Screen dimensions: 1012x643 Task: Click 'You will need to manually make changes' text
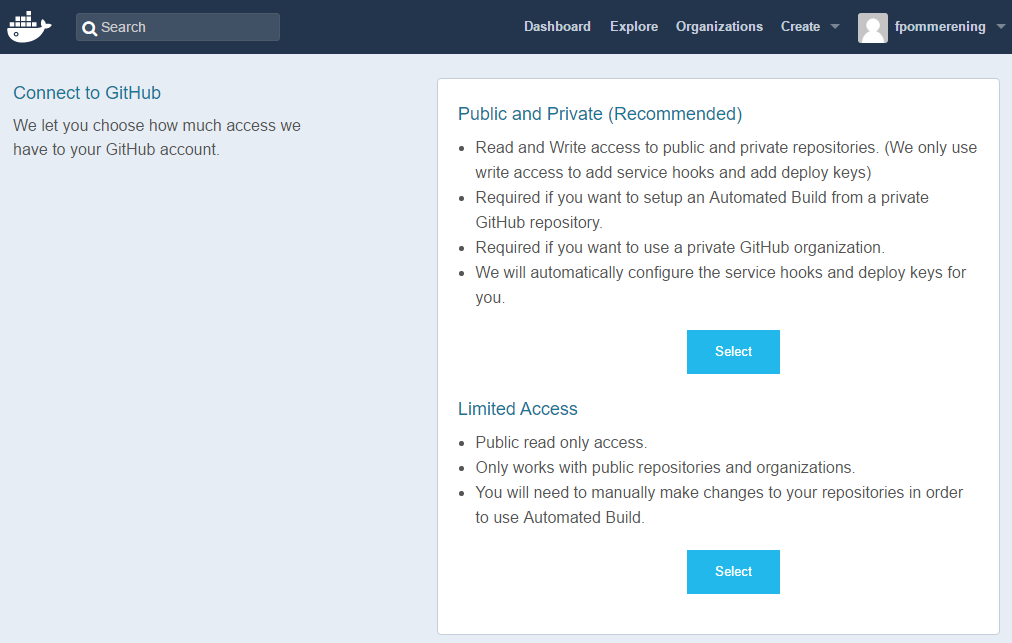719,505
